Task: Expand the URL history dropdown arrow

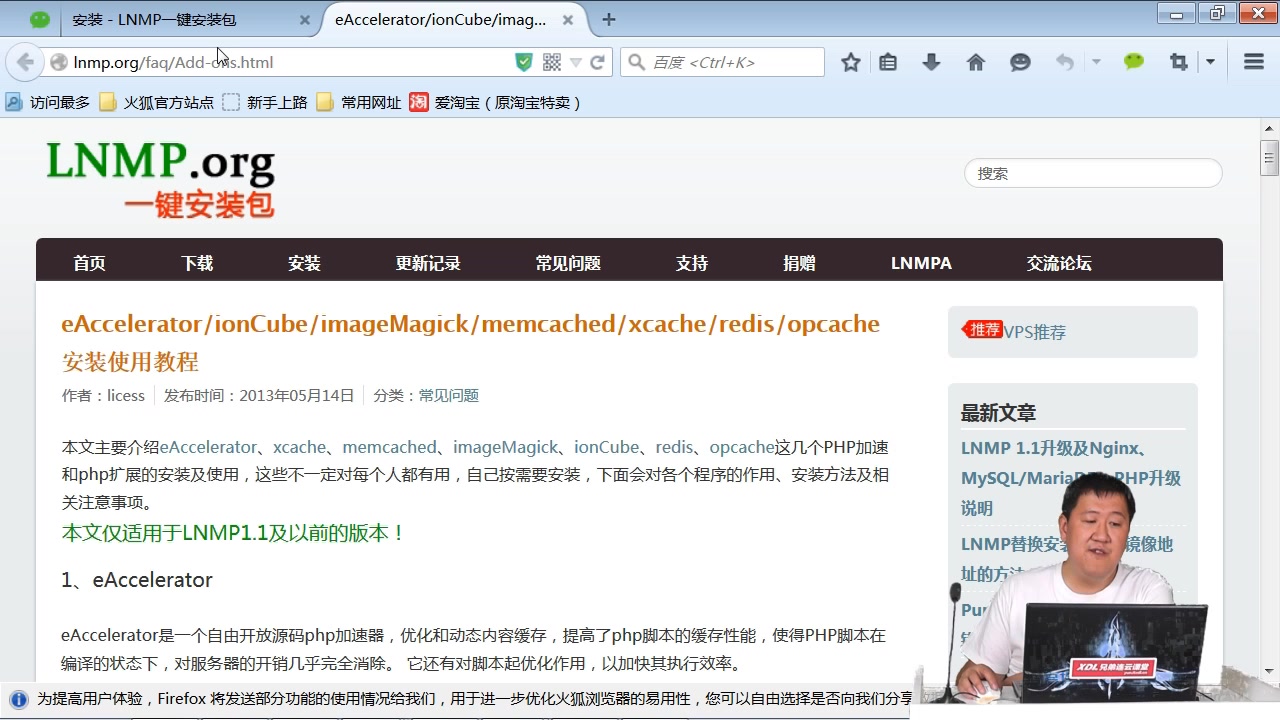Action: [x=576, y=62]
